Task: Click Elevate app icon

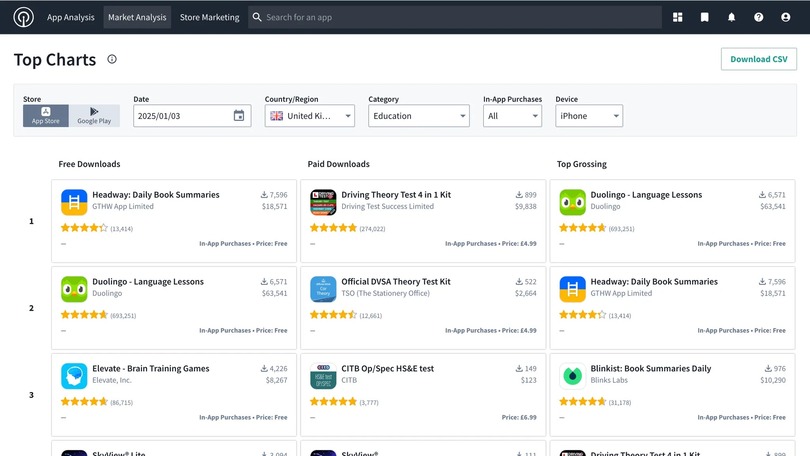Action: 74,375
